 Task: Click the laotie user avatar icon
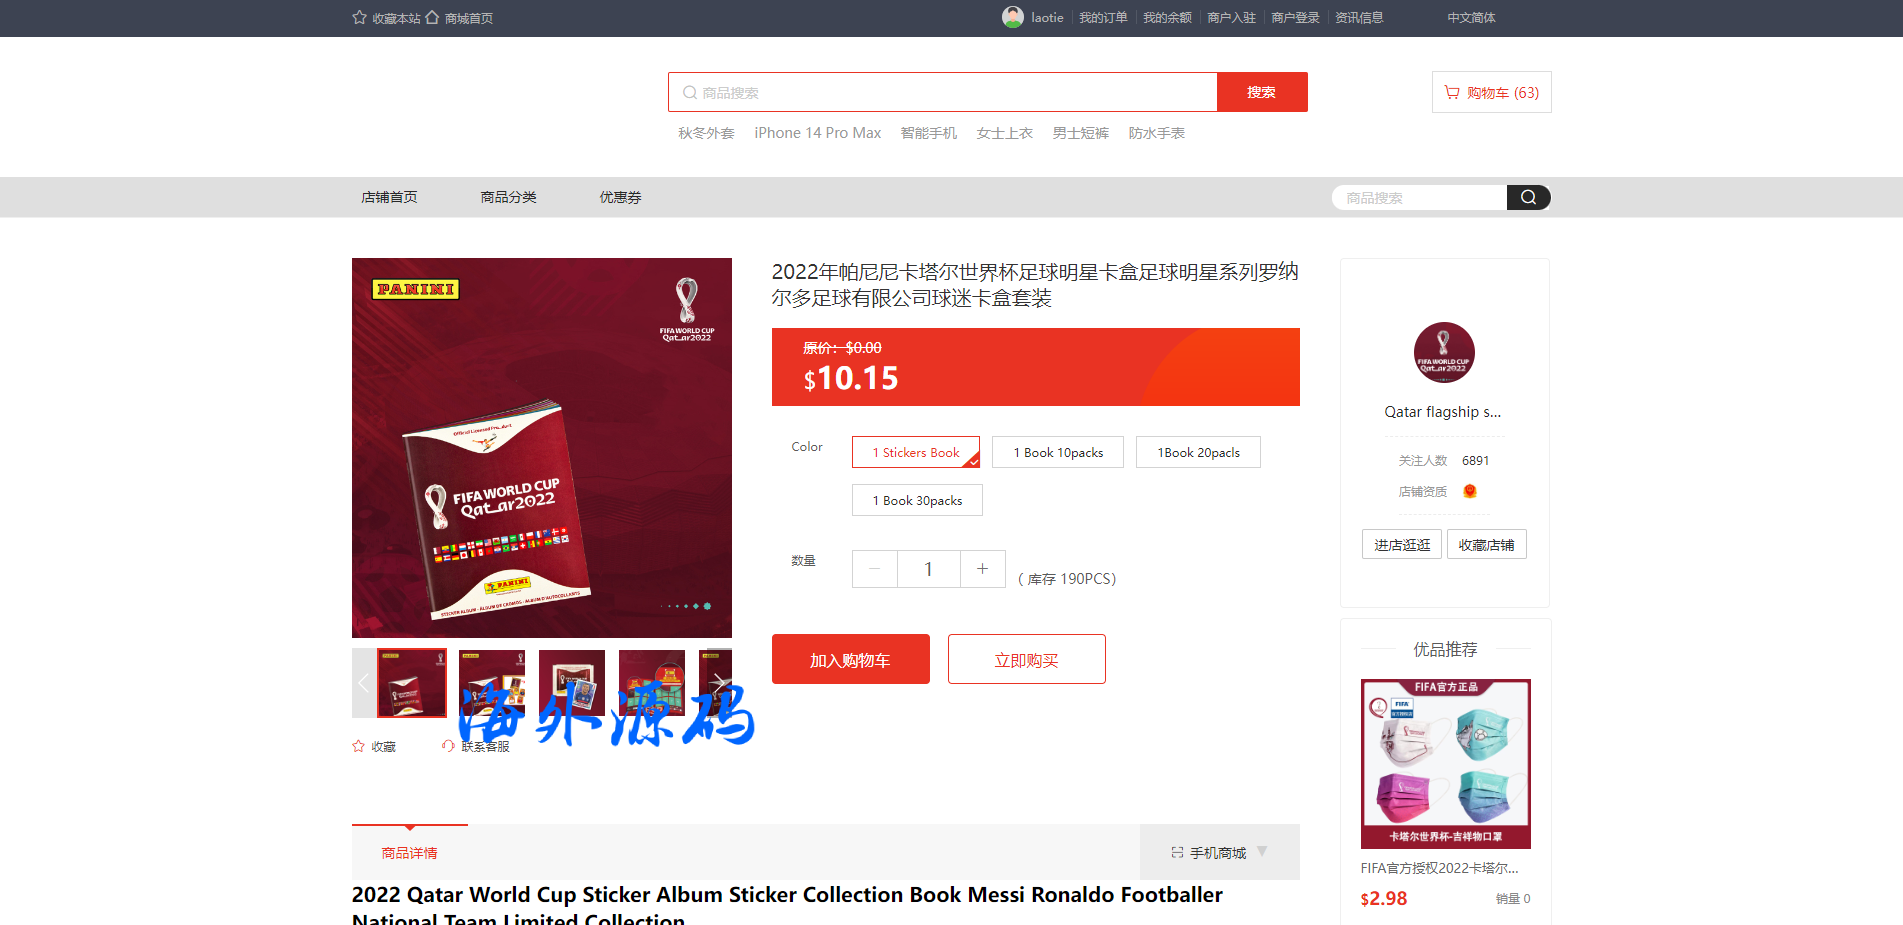click(1013, 17)
